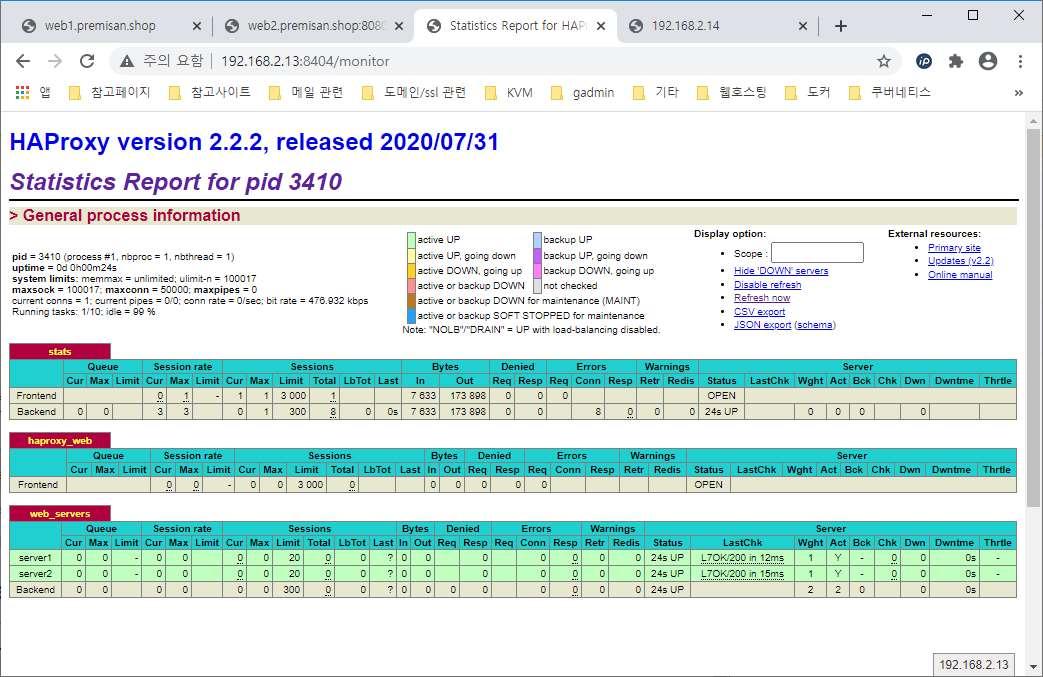
Task: Open the 도커 bookmark folder
Action: pos(808,92)
